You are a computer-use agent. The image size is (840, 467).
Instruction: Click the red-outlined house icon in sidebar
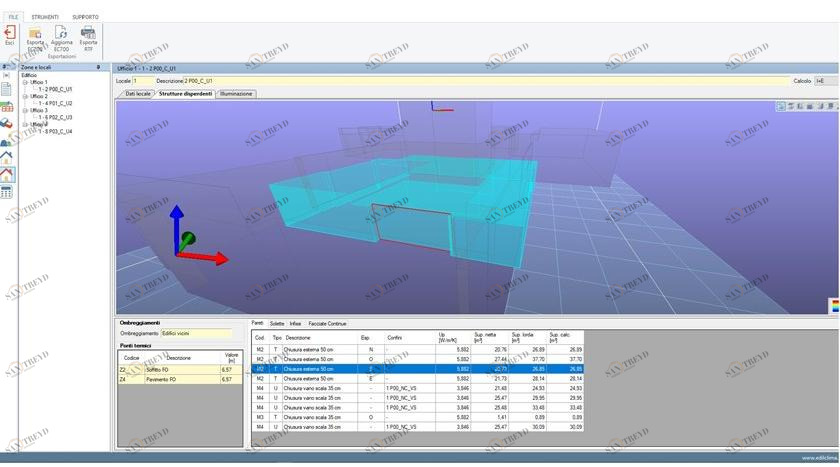[x=7, y=173]
